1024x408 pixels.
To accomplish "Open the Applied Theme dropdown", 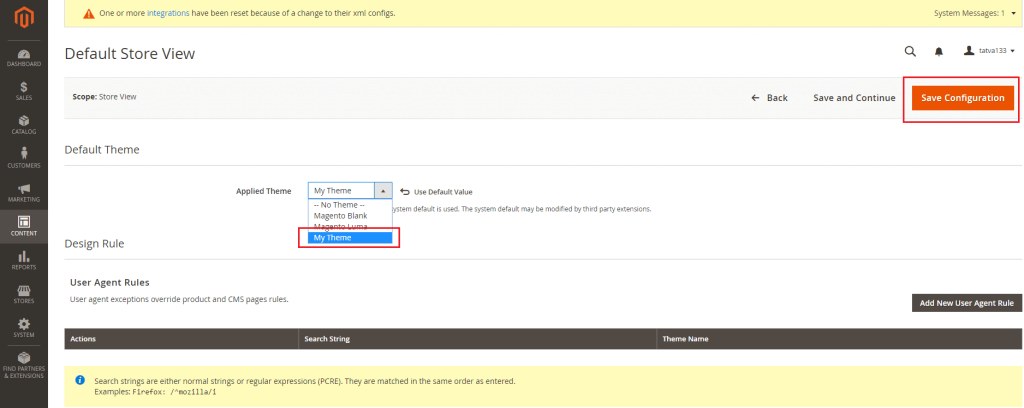I will 350,191.
